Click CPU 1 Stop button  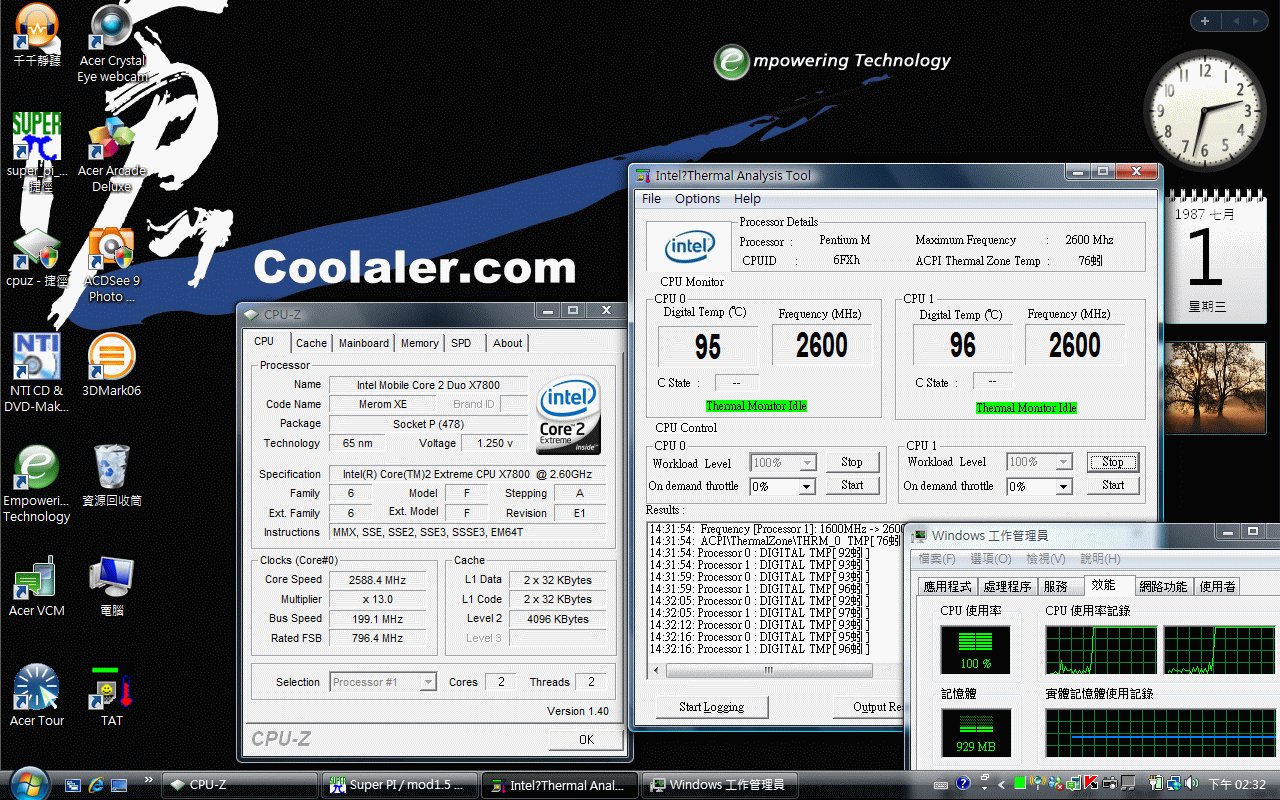[1113, 462]
